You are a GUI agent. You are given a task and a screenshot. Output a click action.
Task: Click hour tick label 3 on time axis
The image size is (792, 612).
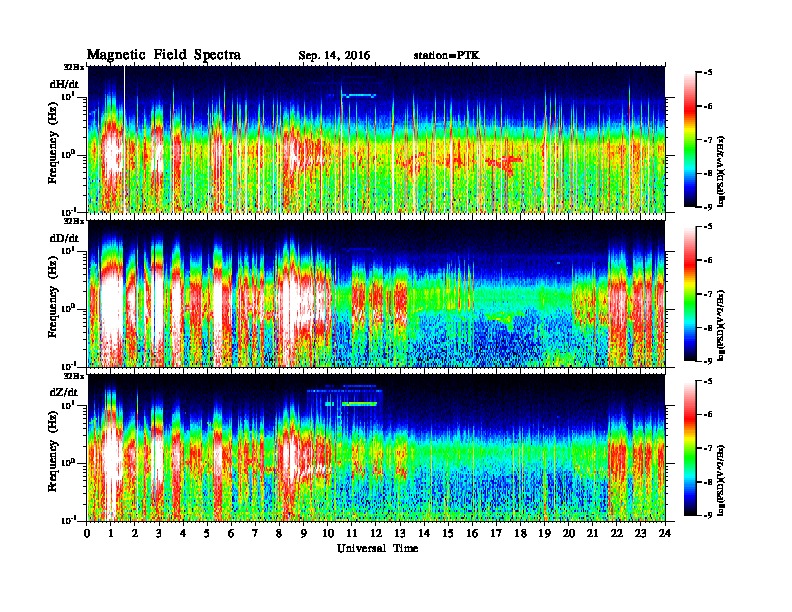tap(159, 533)
